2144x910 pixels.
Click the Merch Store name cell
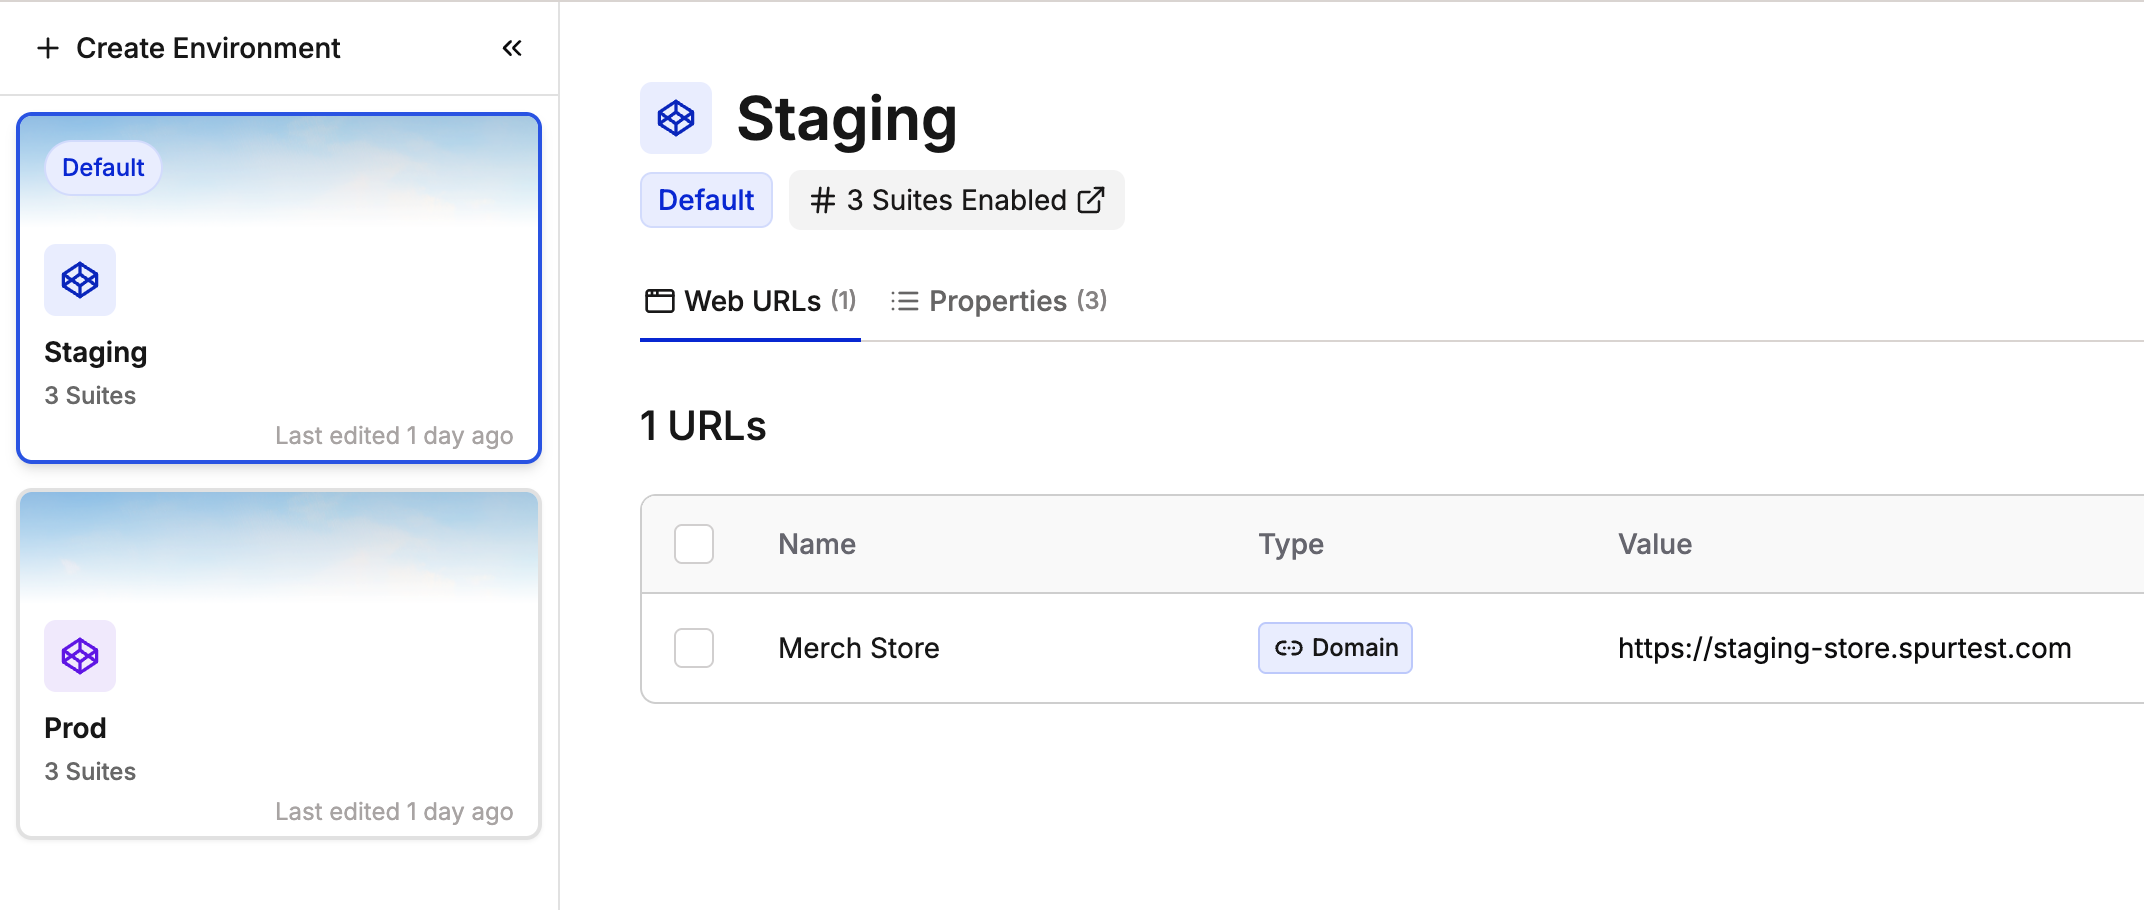click(859, 648)
